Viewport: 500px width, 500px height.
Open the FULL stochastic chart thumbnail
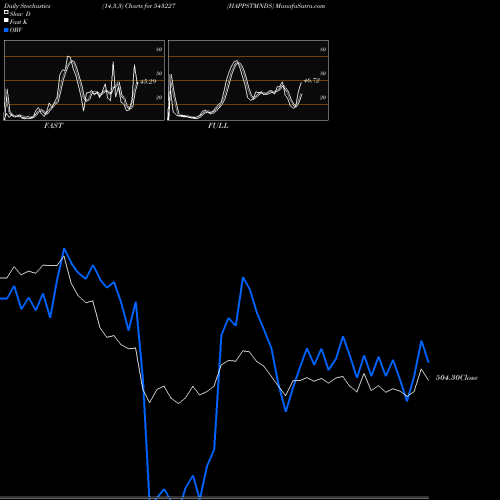pyautogui.click(x=248, y=80)
